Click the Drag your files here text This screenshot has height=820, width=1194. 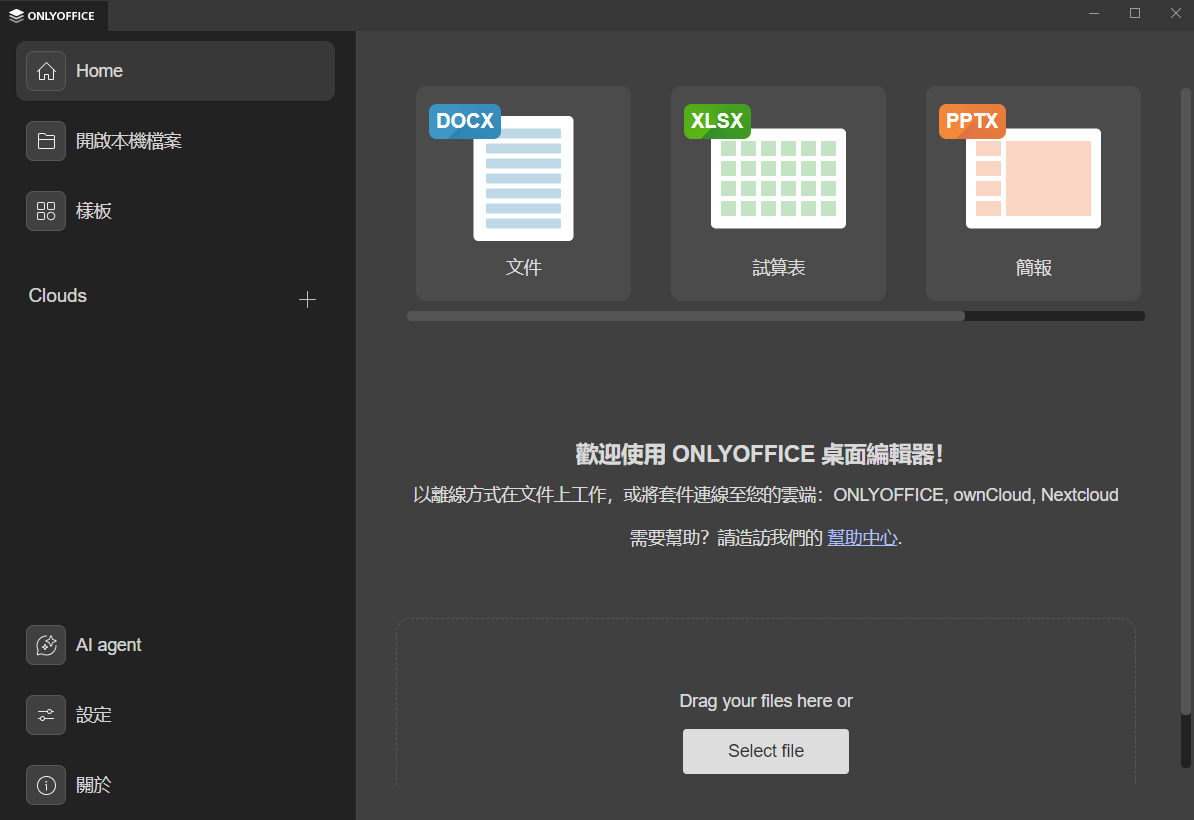point(765,700)
